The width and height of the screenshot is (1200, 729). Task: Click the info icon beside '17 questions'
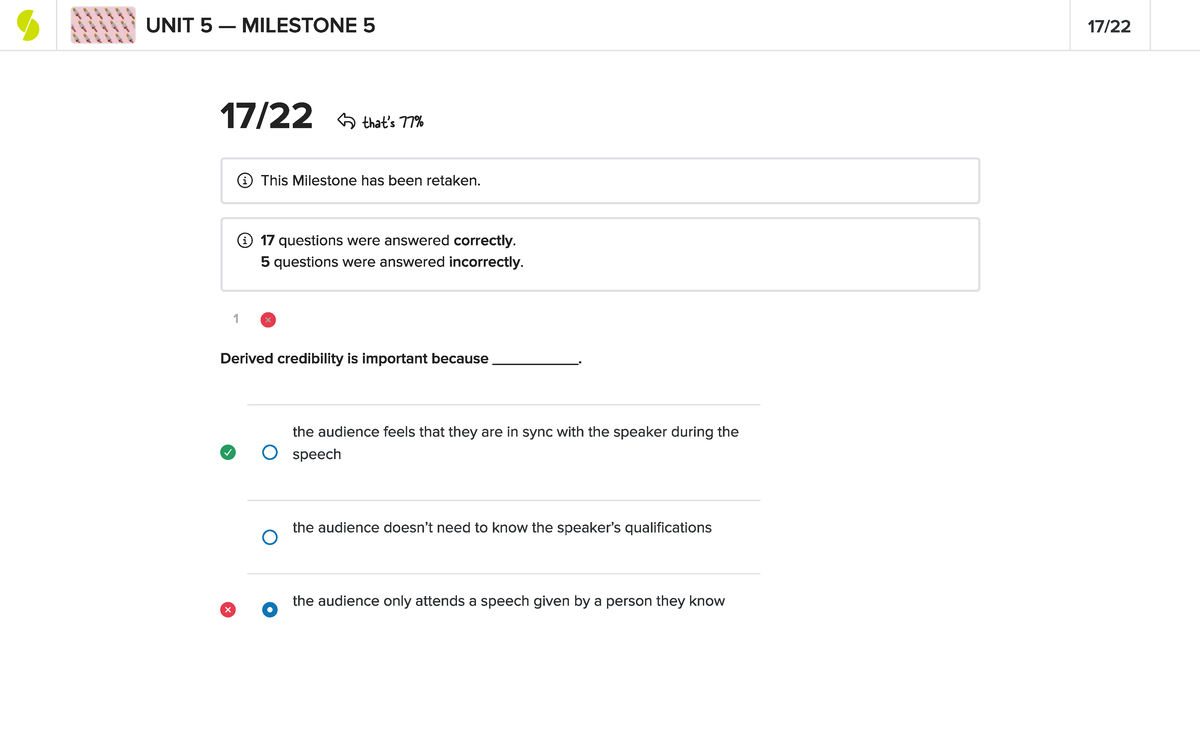(x=244, y=241)
